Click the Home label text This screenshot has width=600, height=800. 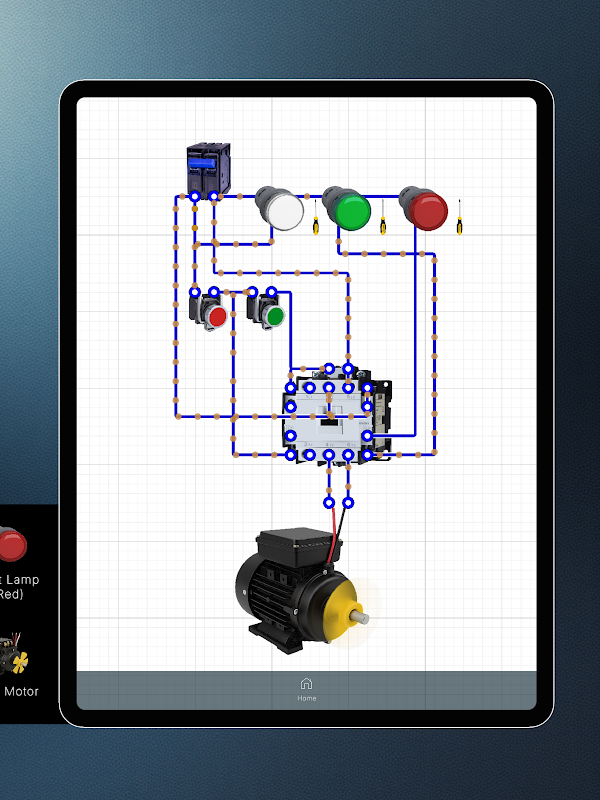click(307, 698)
